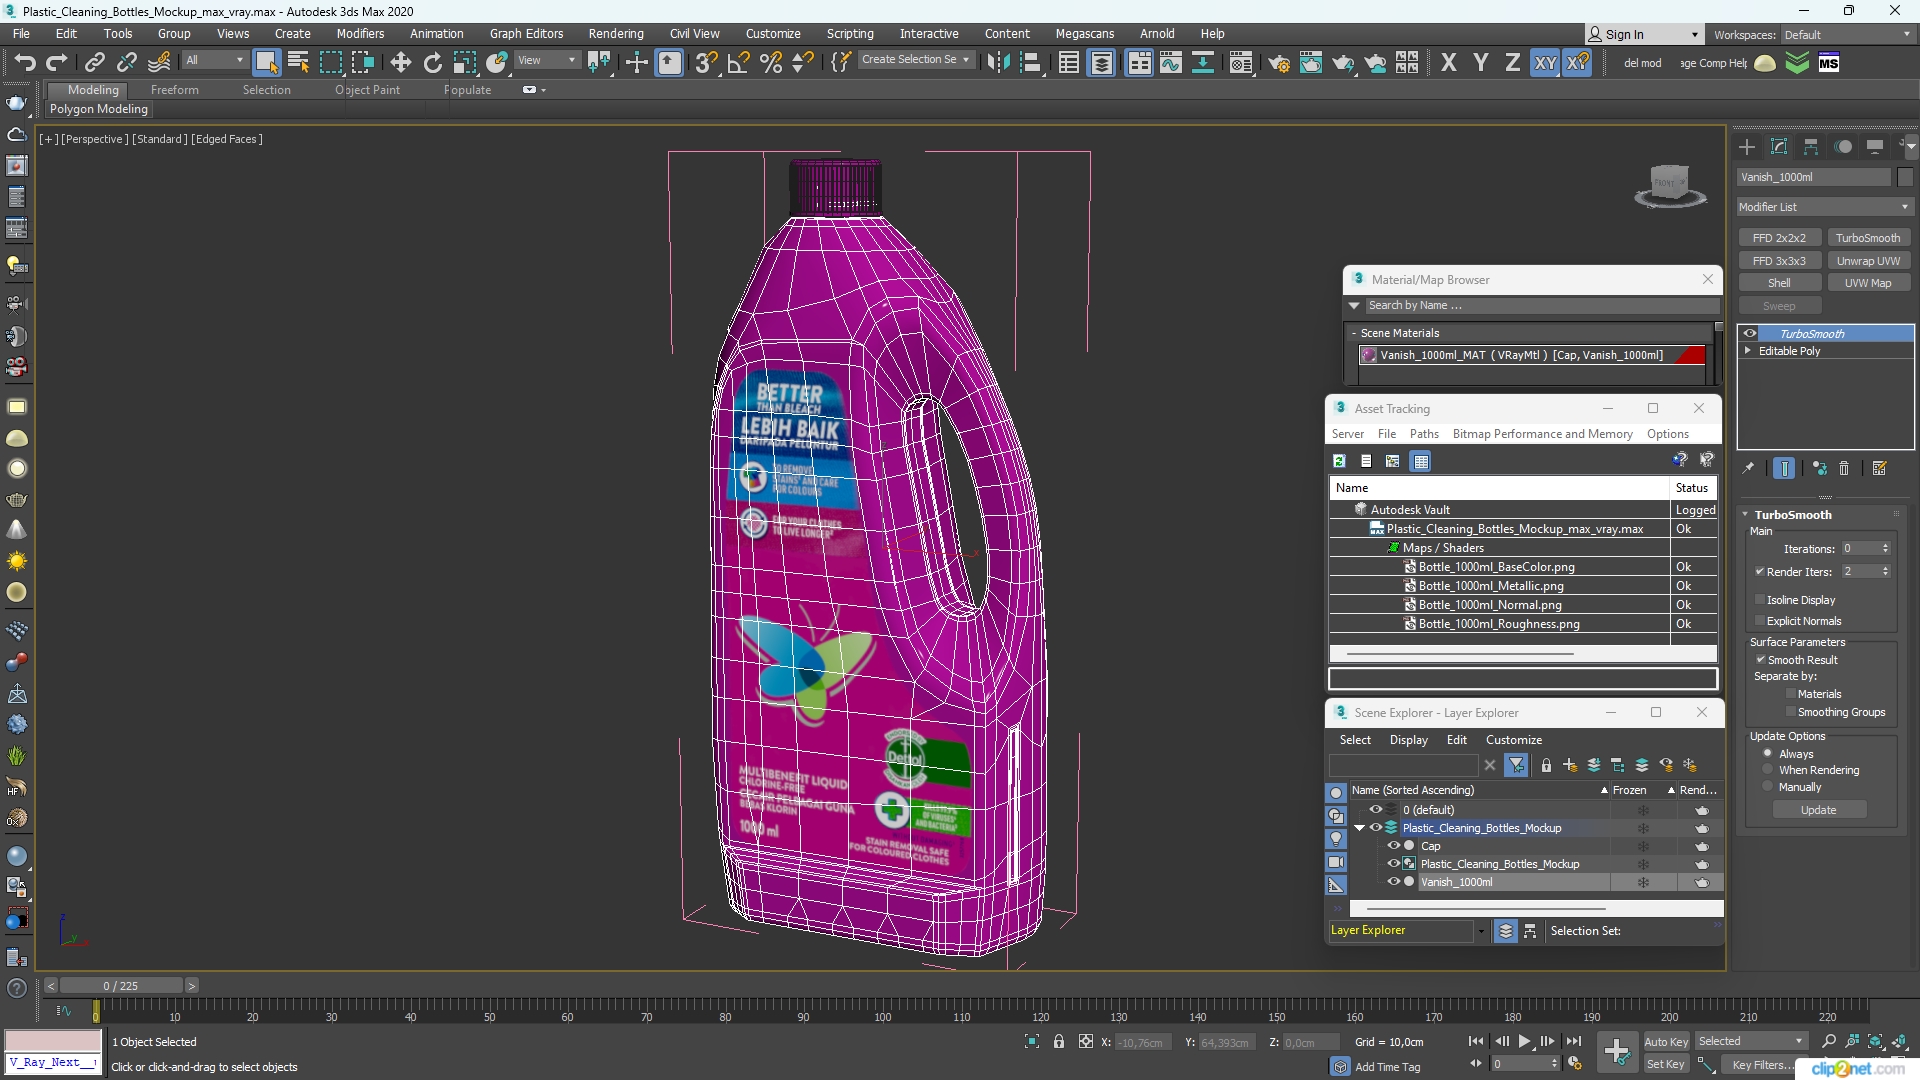Click the Vanish_1000ml object color swatch
The image size is (1920, 1080).
coord(1905,177)
